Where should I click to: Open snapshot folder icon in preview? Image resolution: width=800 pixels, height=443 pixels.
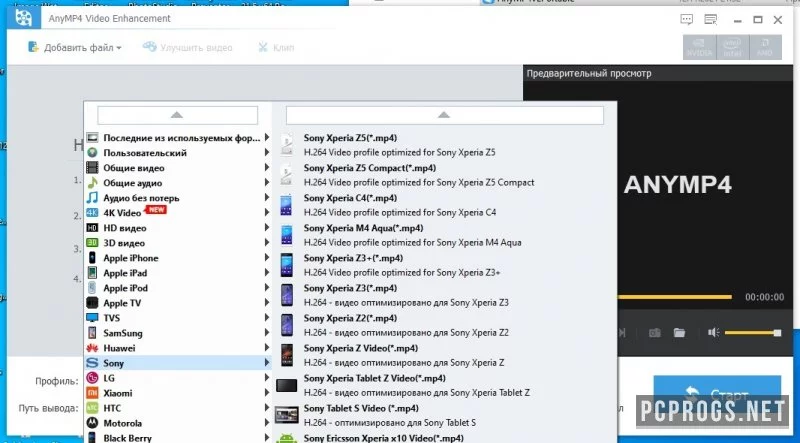pos(679,333)
